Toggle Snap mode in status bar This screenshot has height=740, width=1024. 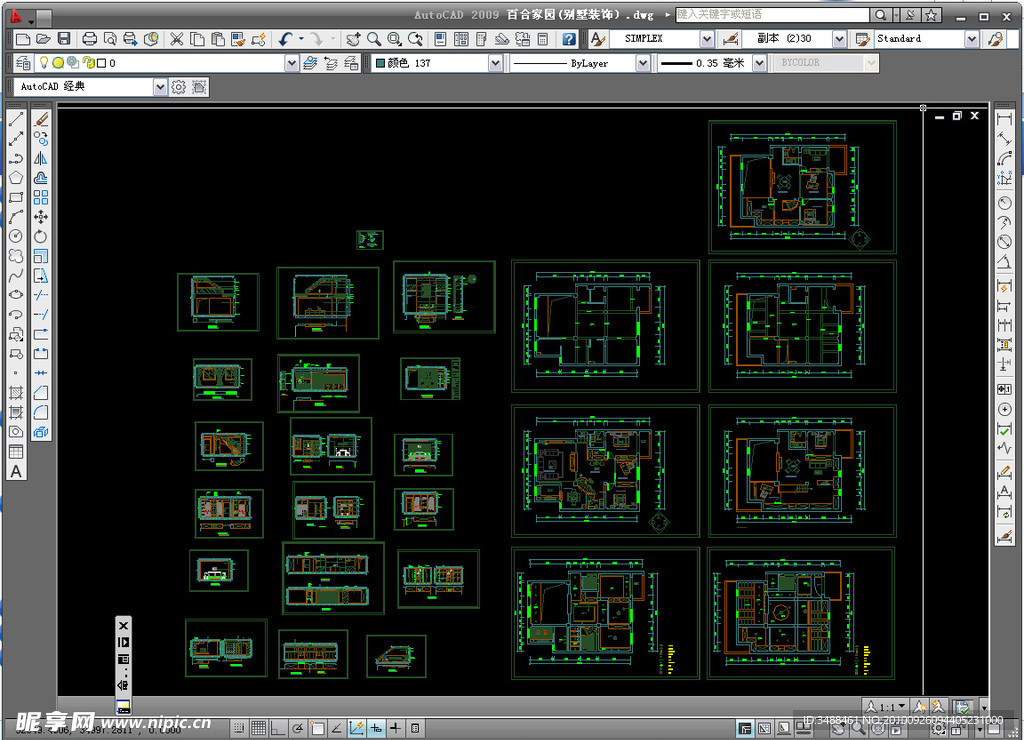pyautogui.click(x=239, y=728)
